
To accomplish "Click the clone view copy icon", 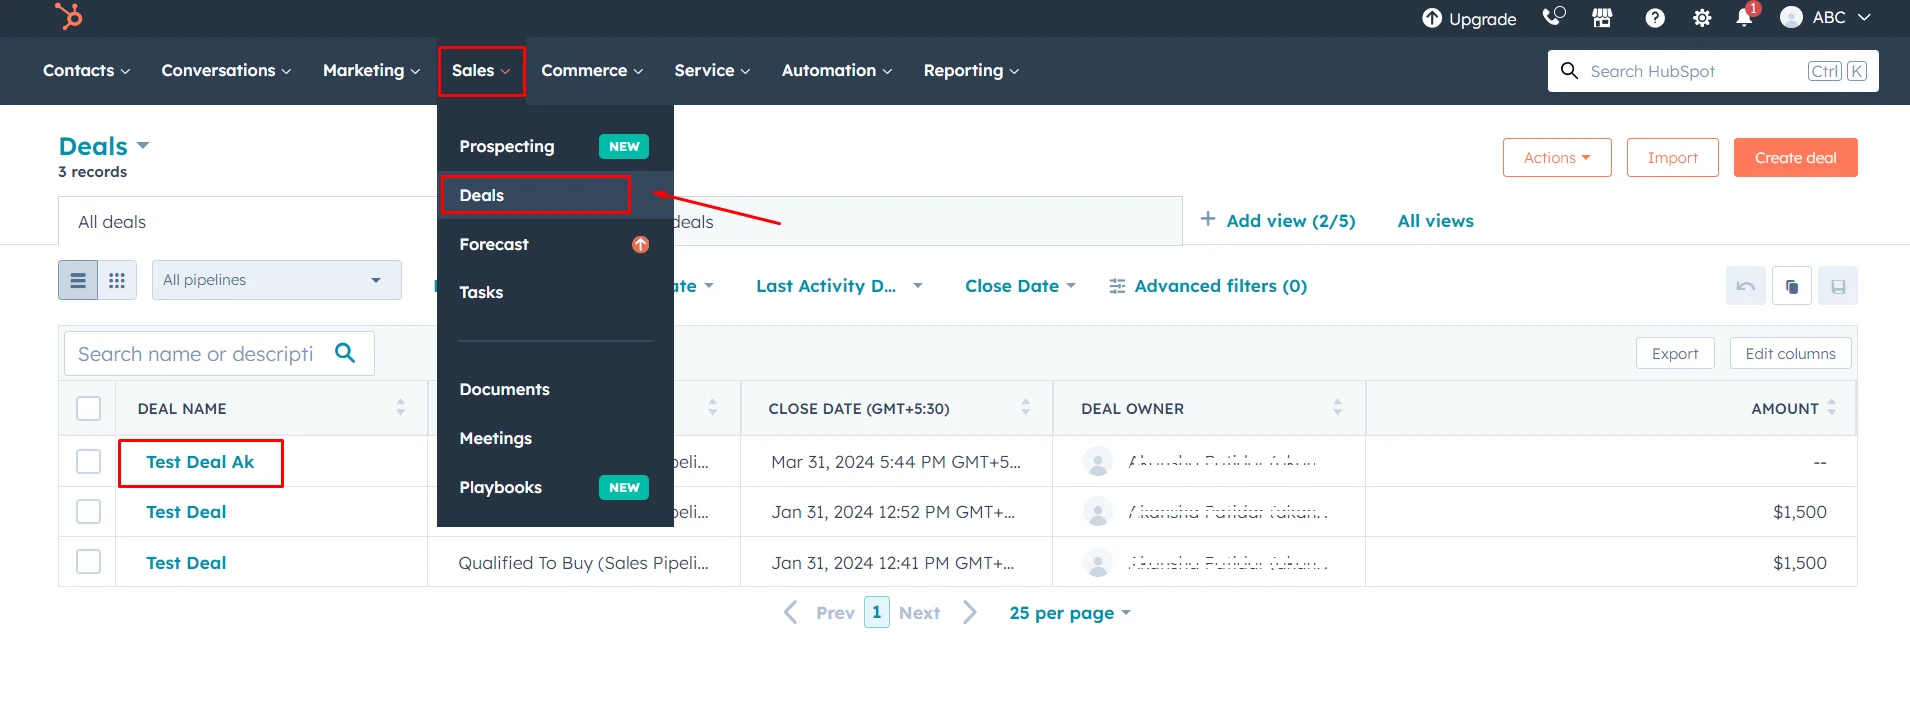I will click(1791, 286).
